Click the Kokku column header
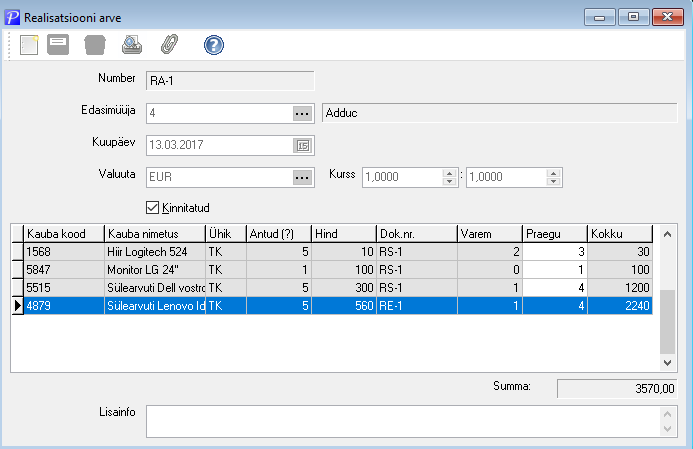 click(620, 234)
